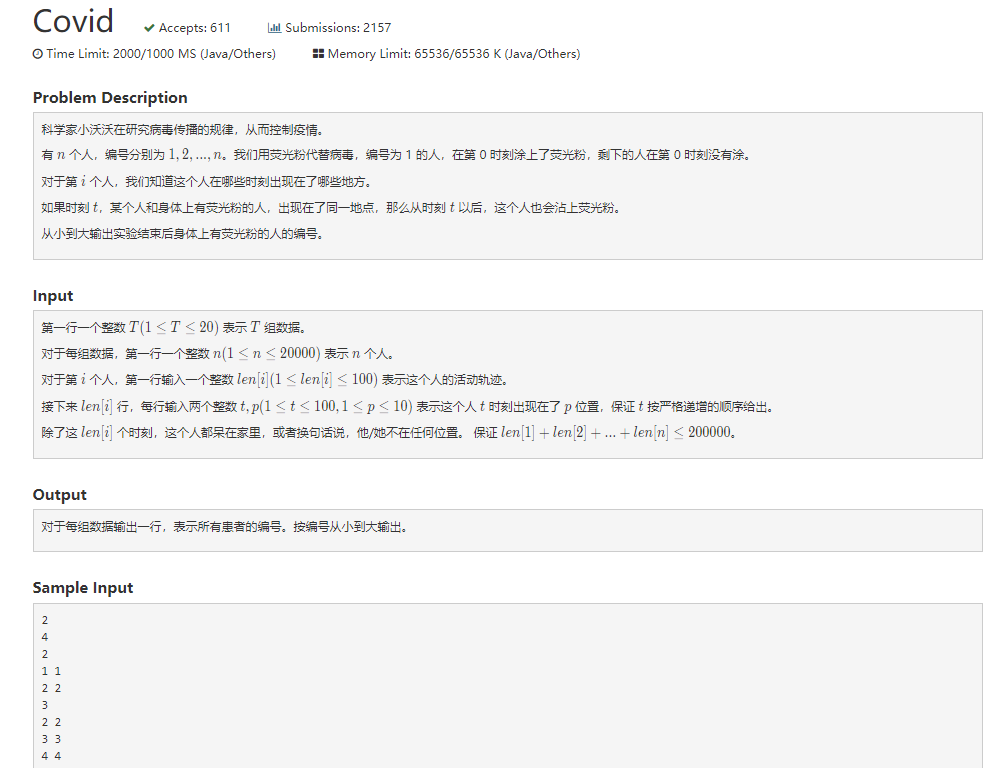The height and width of the screenshot is (768, 995).
Task: Click the Output section heading
Action: tap(60, 494)
